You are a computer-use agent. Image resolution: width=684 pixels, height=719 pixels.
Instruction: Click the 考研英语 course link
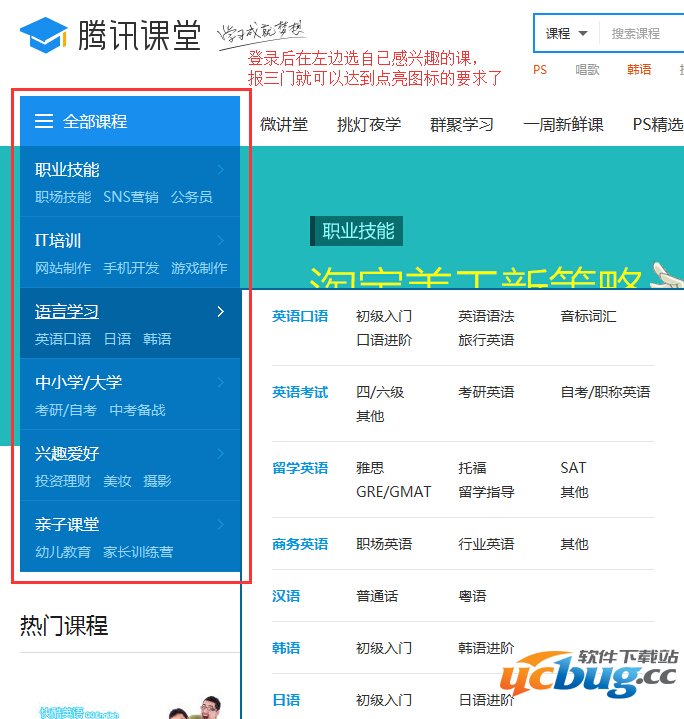(486, 392)
